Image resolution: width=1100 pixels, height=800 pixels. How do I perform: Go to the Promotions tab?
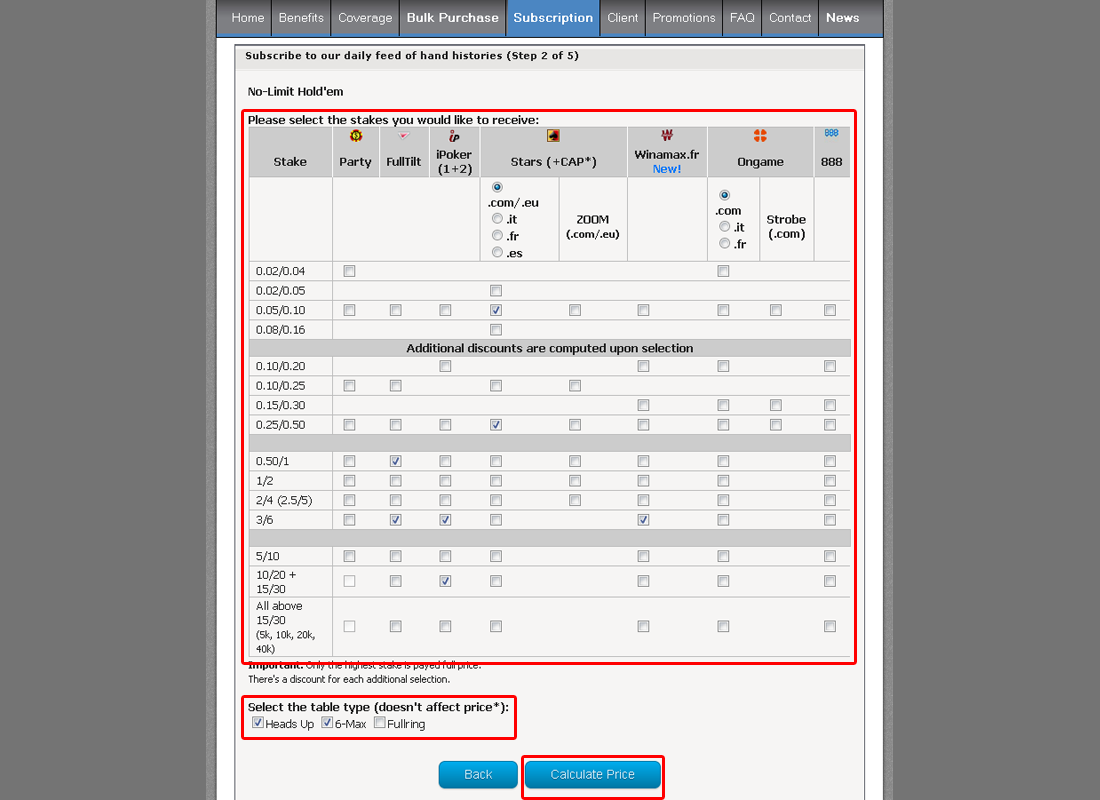tap(684, 18)
